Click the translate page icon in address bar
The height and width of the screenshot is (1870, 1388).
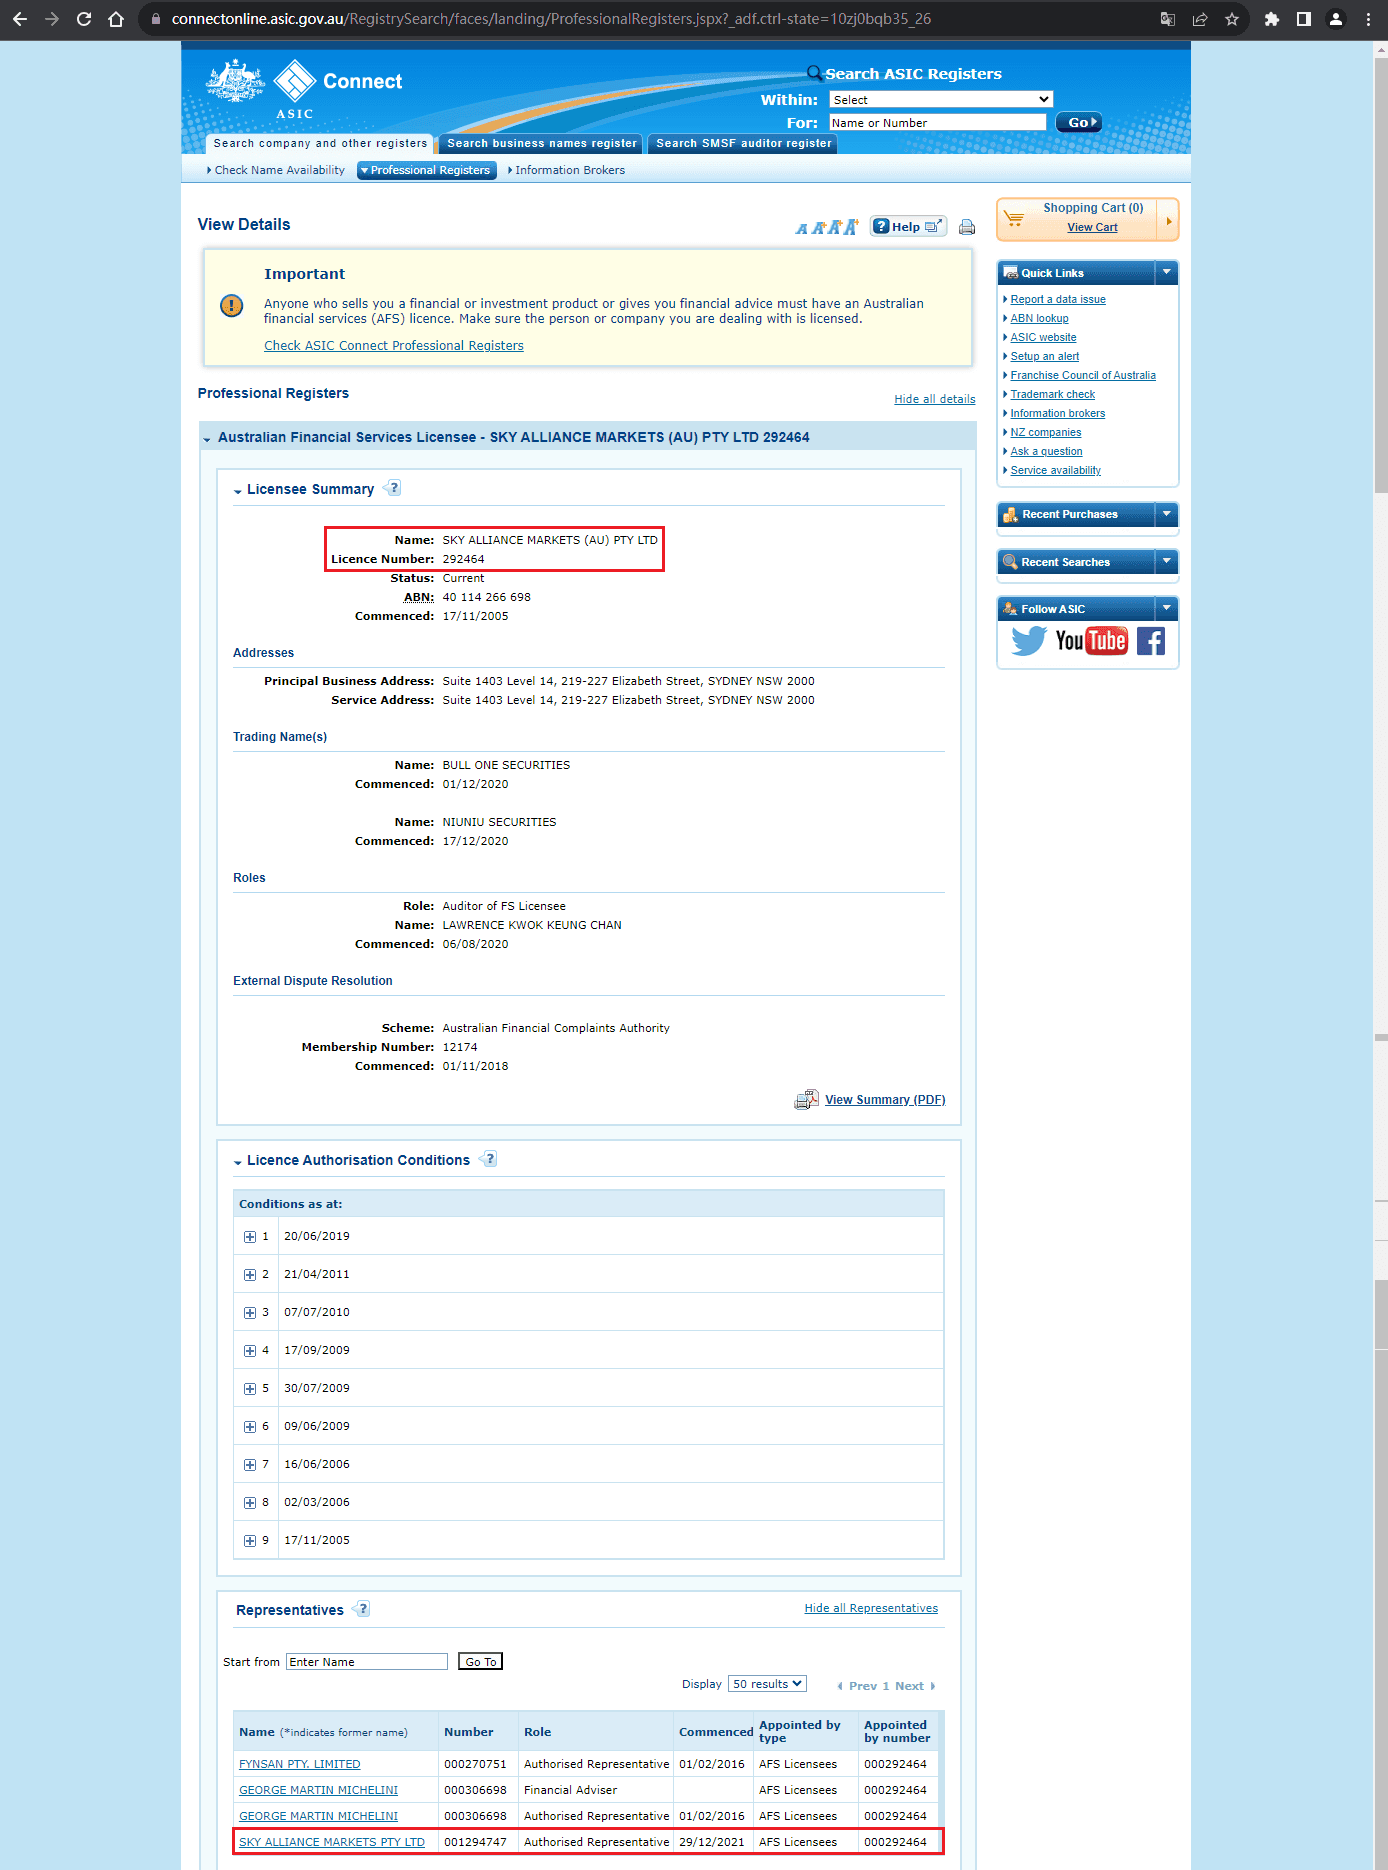[1168, 19]
